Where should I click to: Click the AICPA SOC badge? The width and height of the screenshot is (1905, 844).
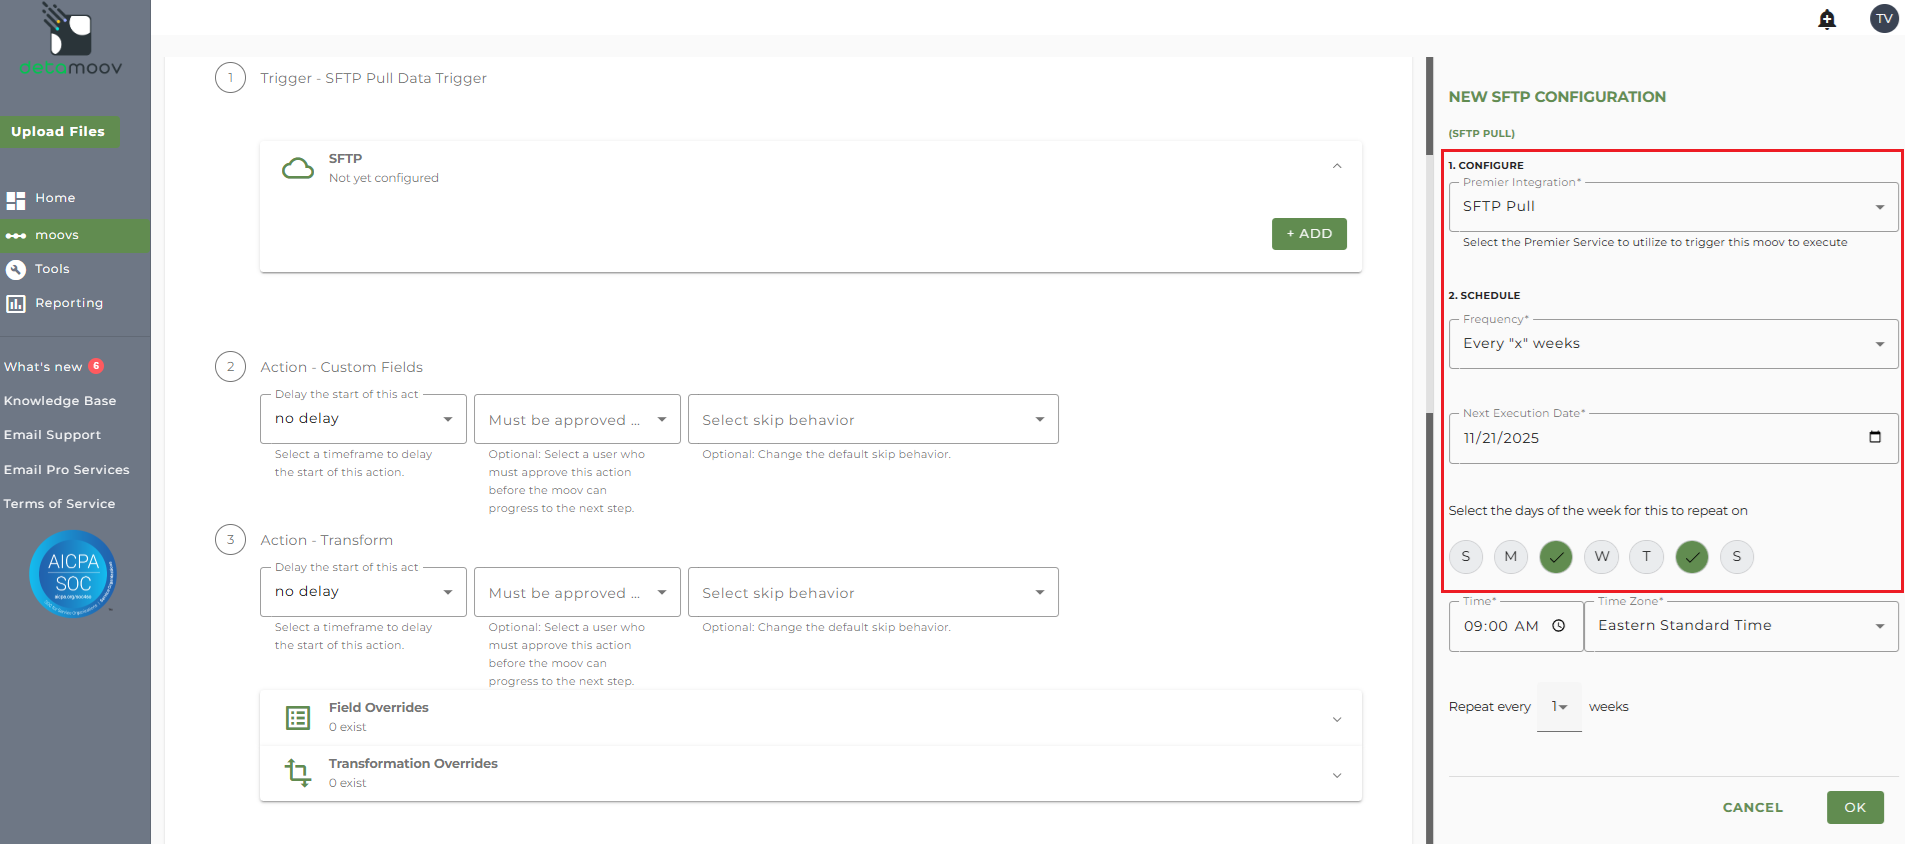73,573
